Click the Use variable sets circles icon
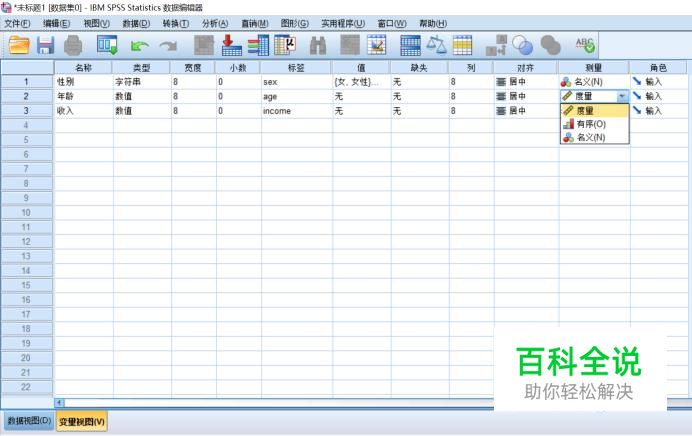The height and width of the screenshot is (436, 692). pyautogui.click(x=523, y=45)
